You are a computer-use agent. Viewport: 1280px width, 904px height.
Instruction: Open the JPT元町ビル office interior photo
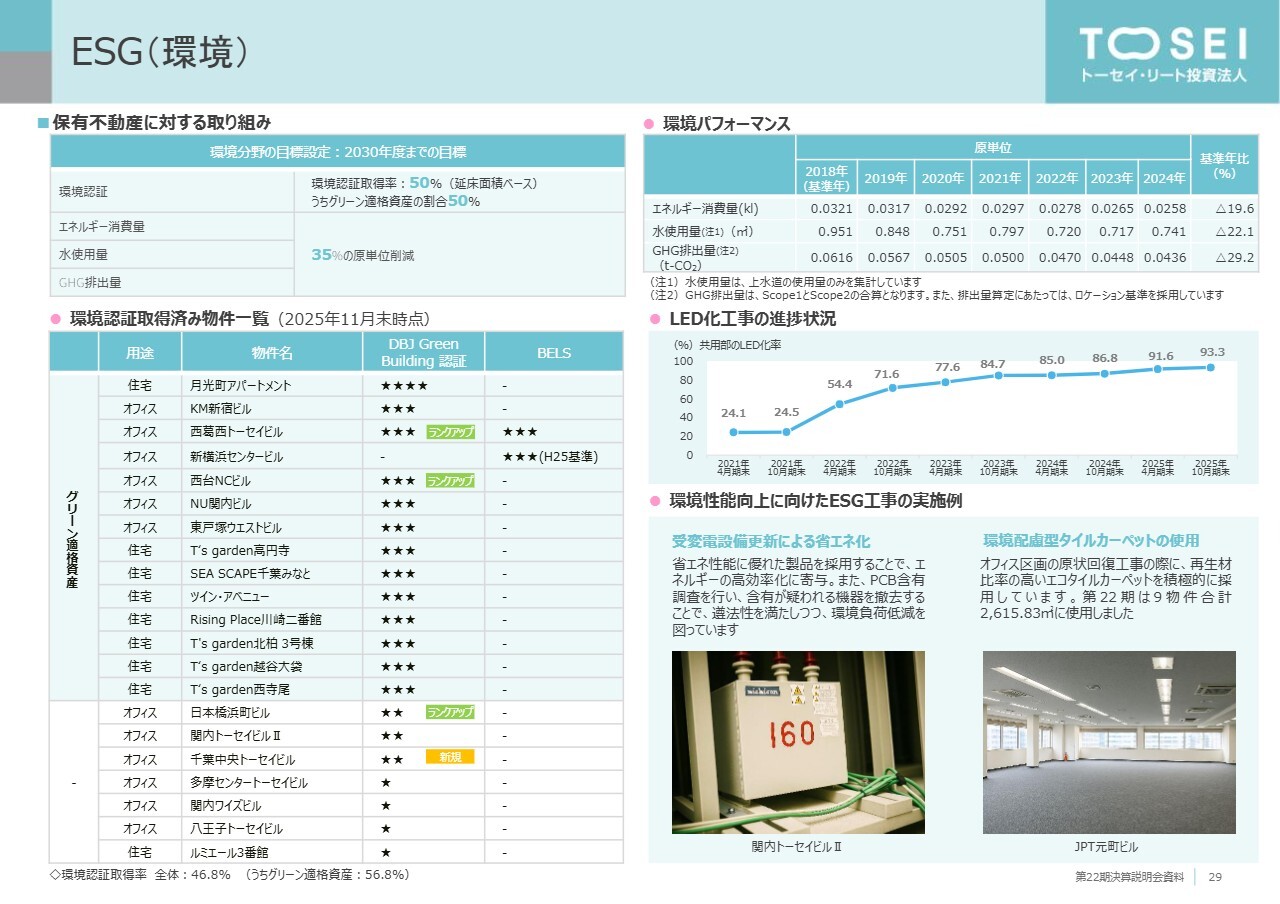coord(1109,742)
